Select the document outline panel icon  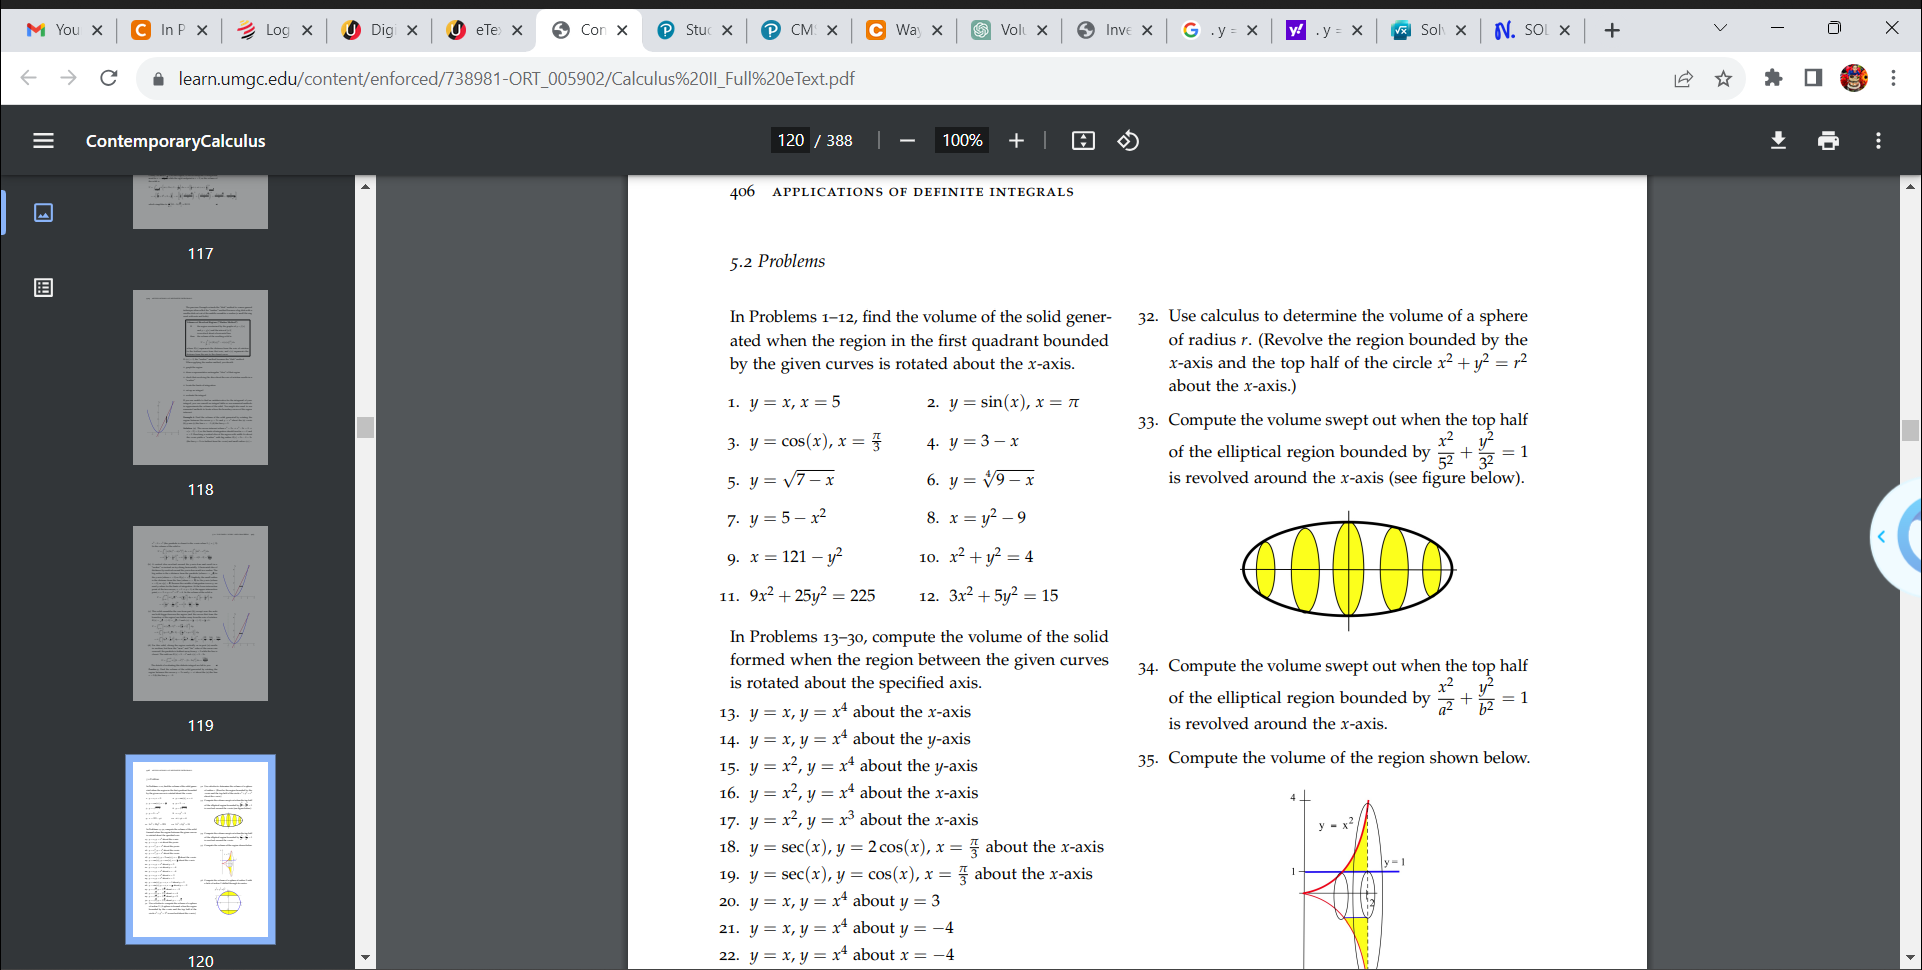point(43,287)
